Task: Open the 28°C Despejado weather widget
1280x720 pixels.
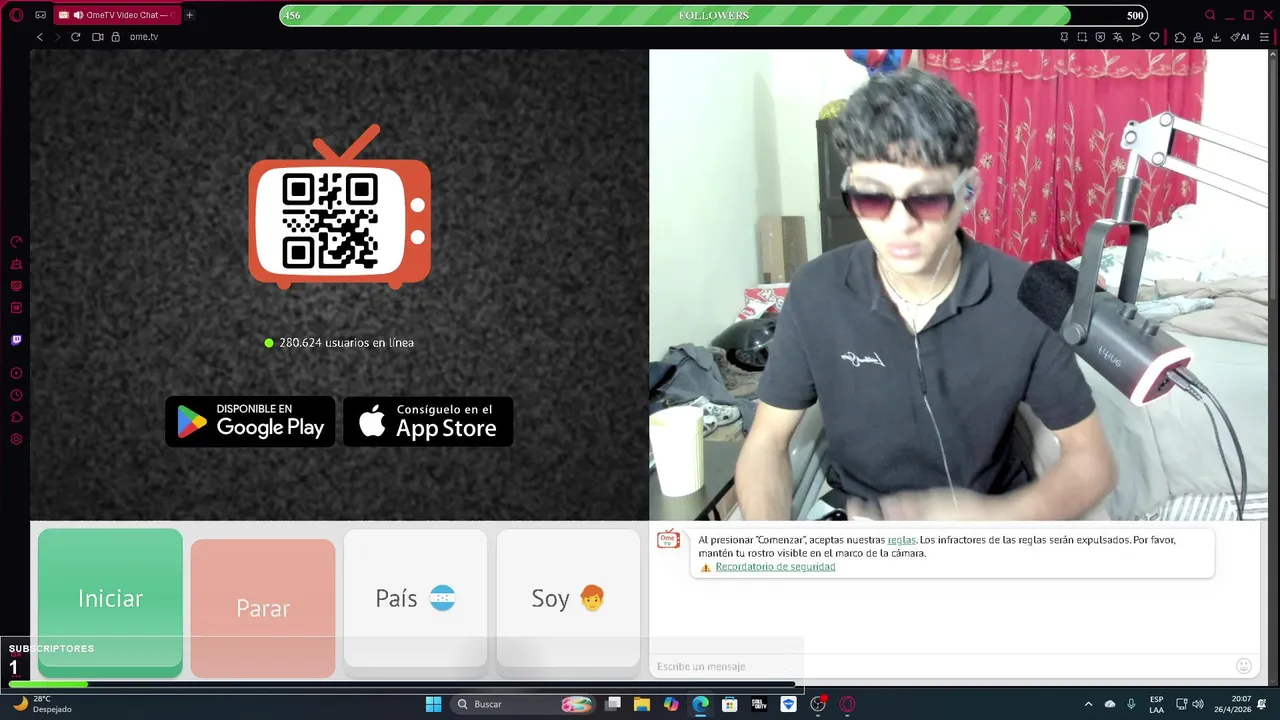Action: point(42,704)
